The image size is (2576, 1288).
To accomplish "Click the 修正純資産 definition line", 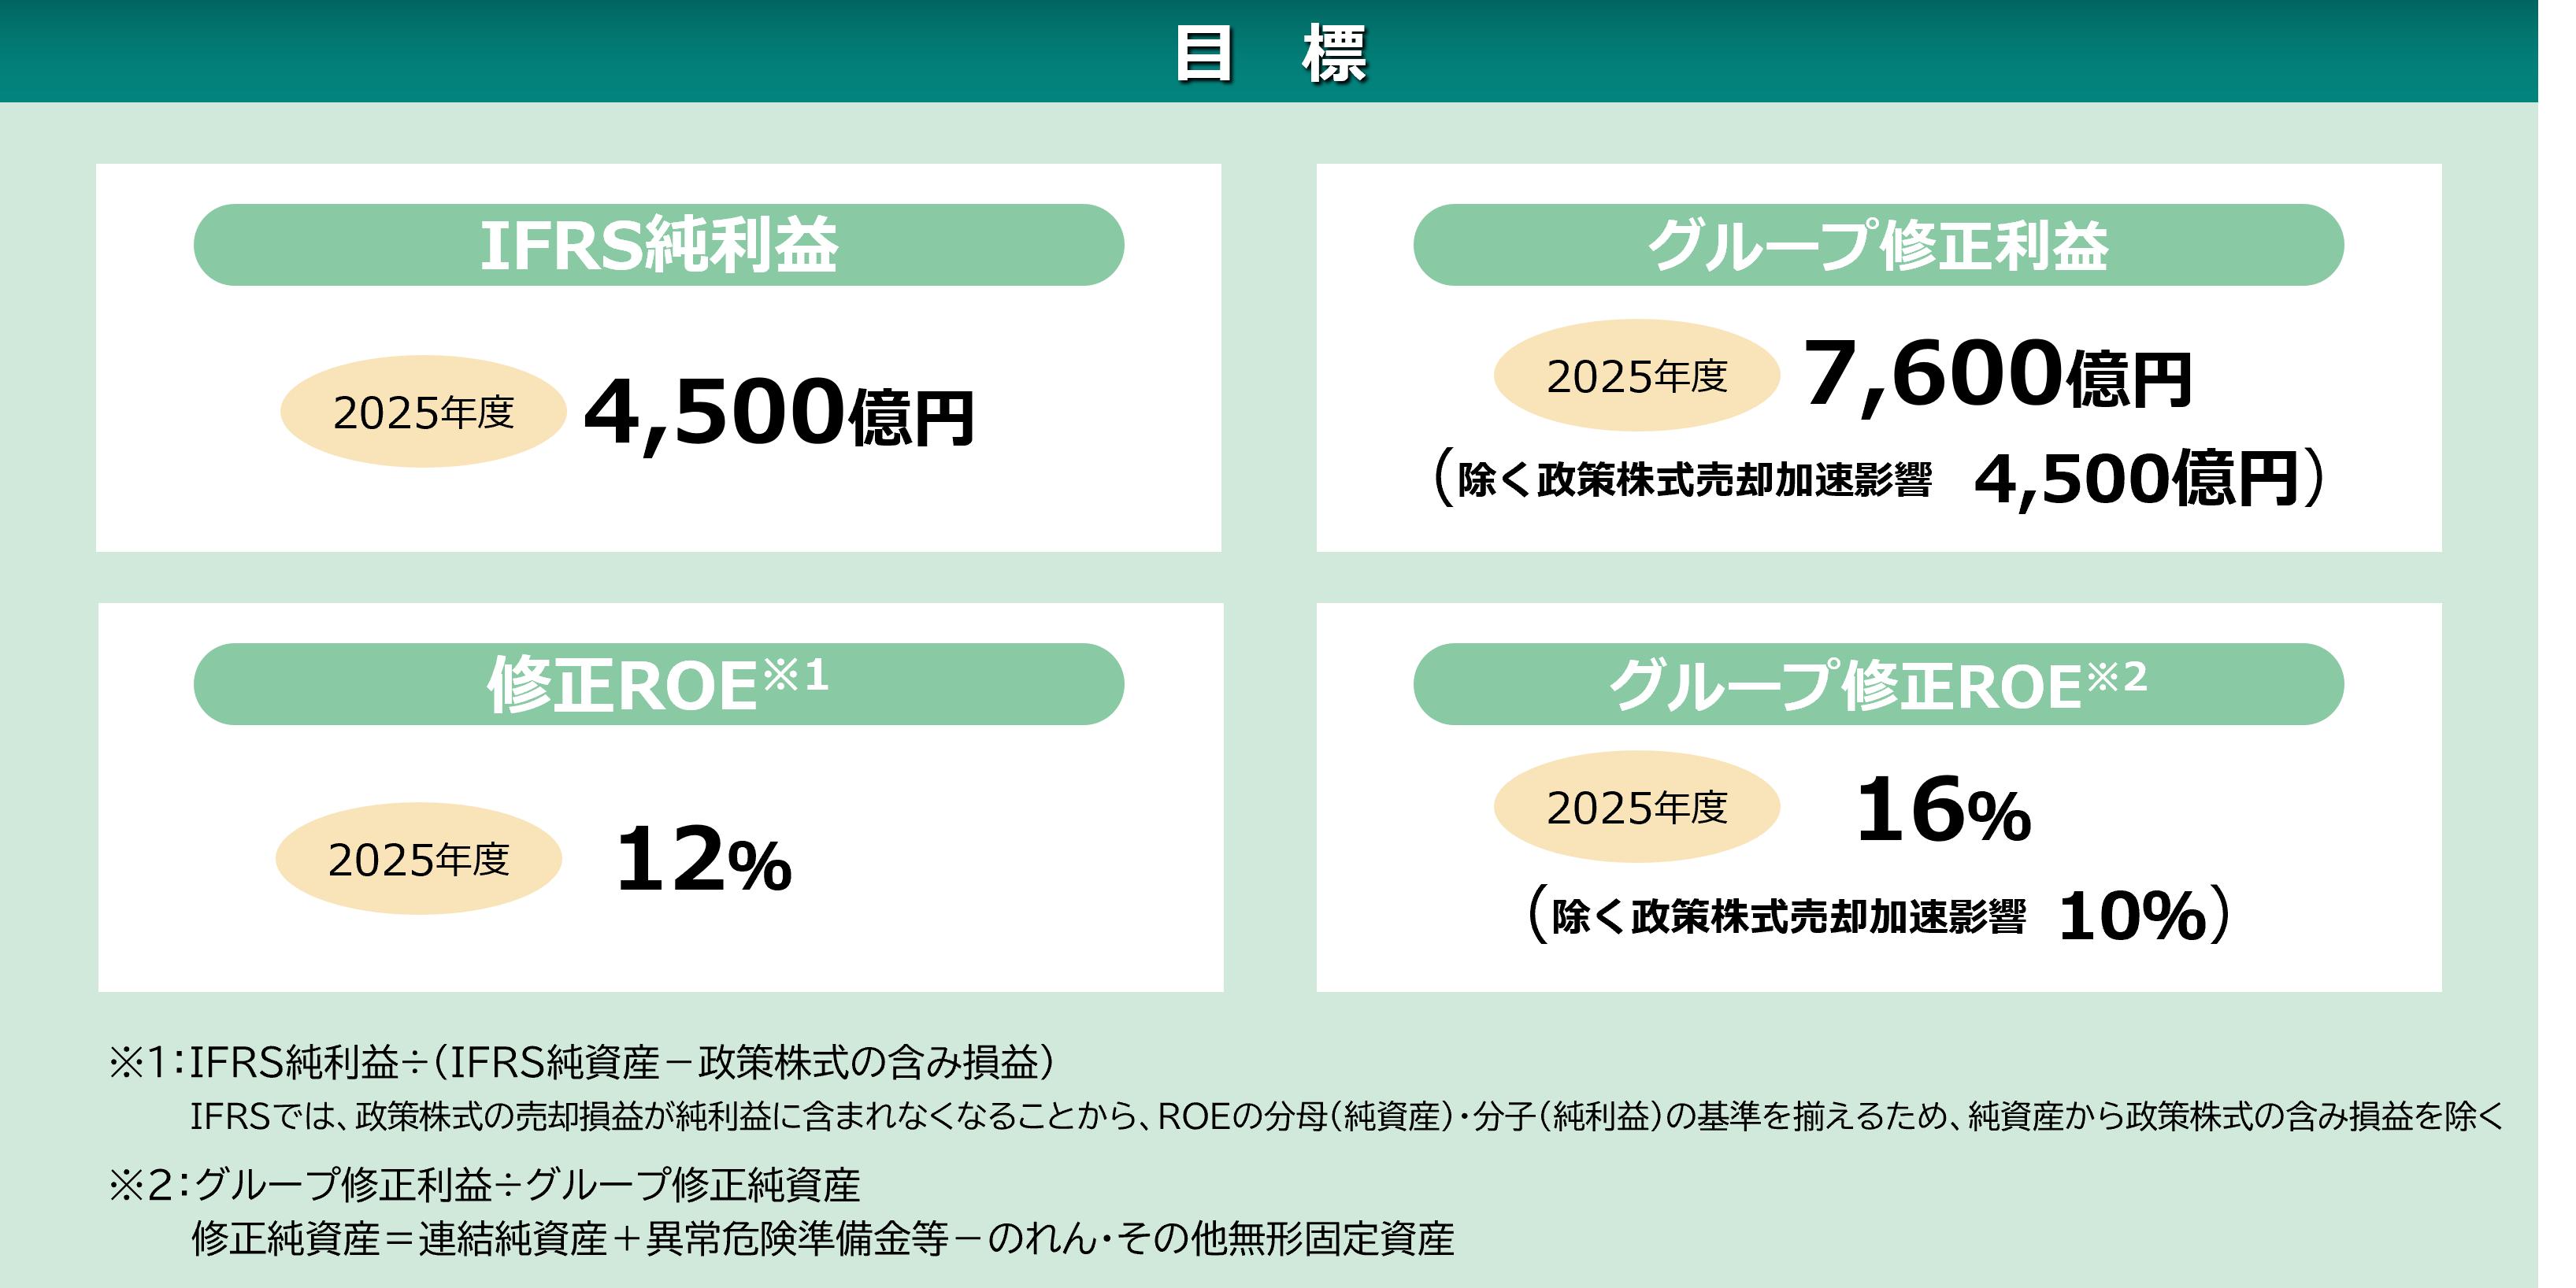I will click(822, 1239).
